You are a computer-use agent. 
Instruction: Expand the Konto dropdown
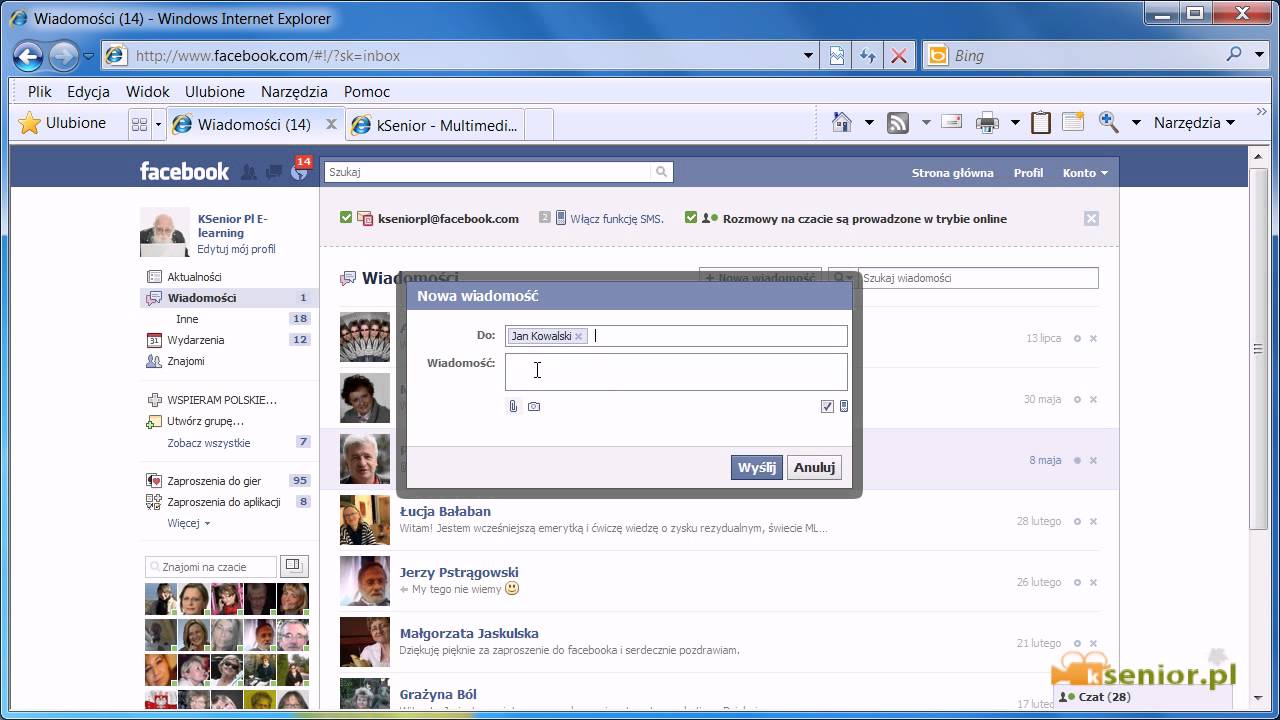1085,173
